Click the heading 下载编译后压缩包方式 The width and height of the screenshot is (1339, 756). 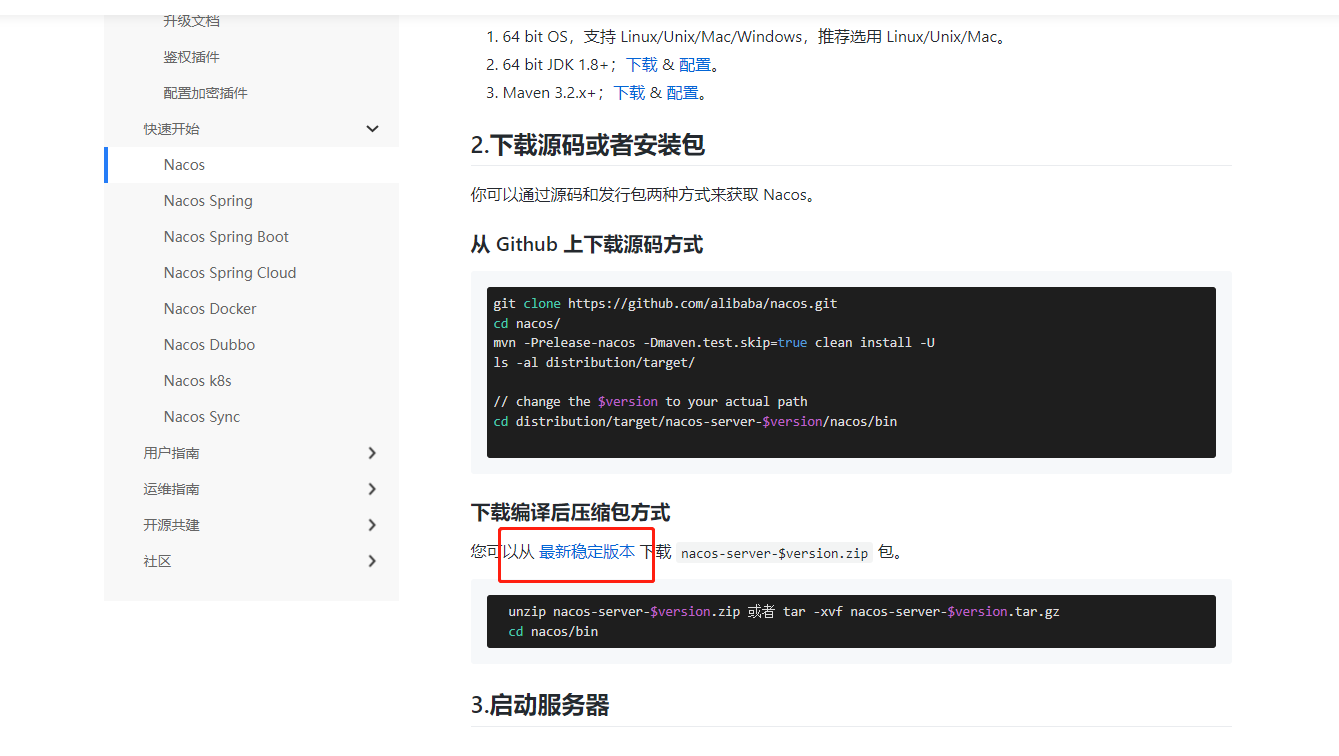pyautogui.click(x=570, y=513)
